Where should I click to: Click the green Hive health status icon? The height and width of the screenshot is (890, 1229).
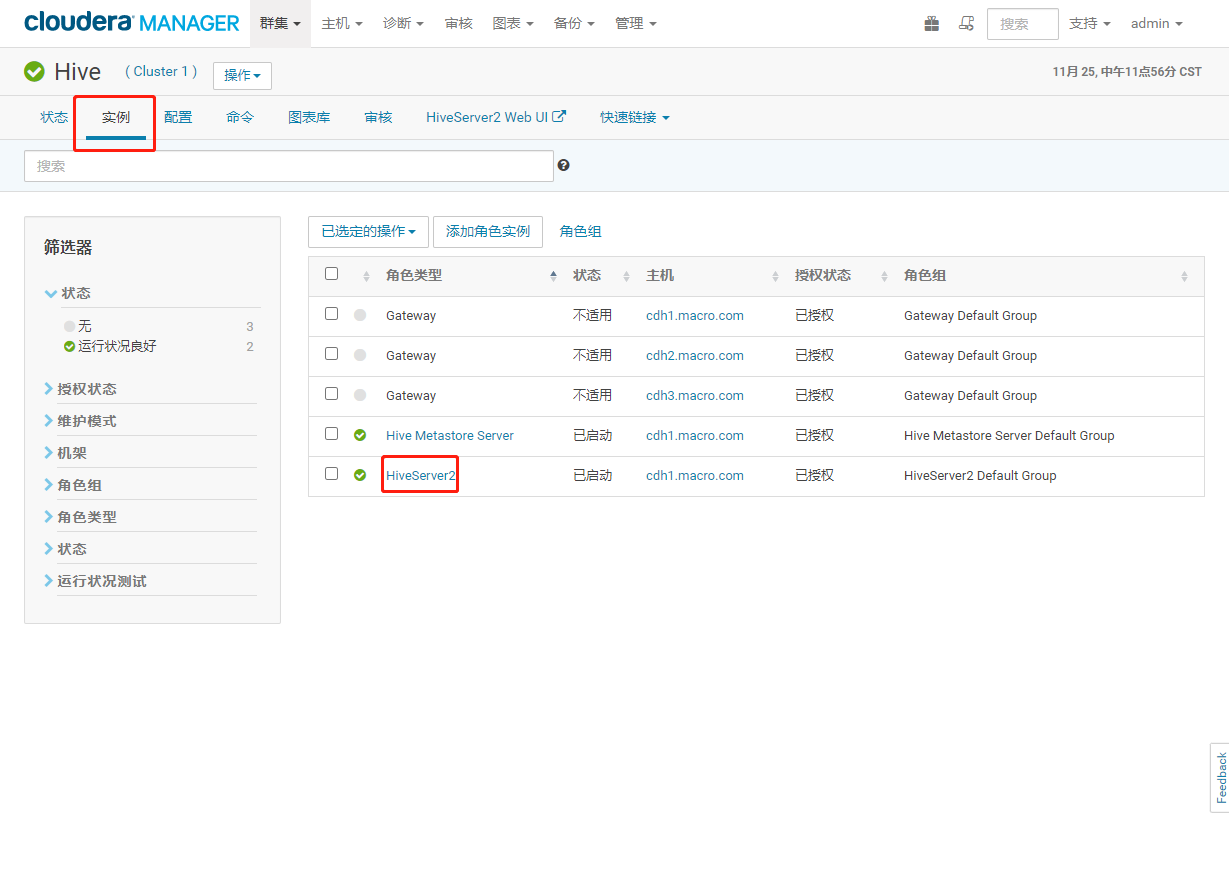pyautogui.click(x=34, y=71)
